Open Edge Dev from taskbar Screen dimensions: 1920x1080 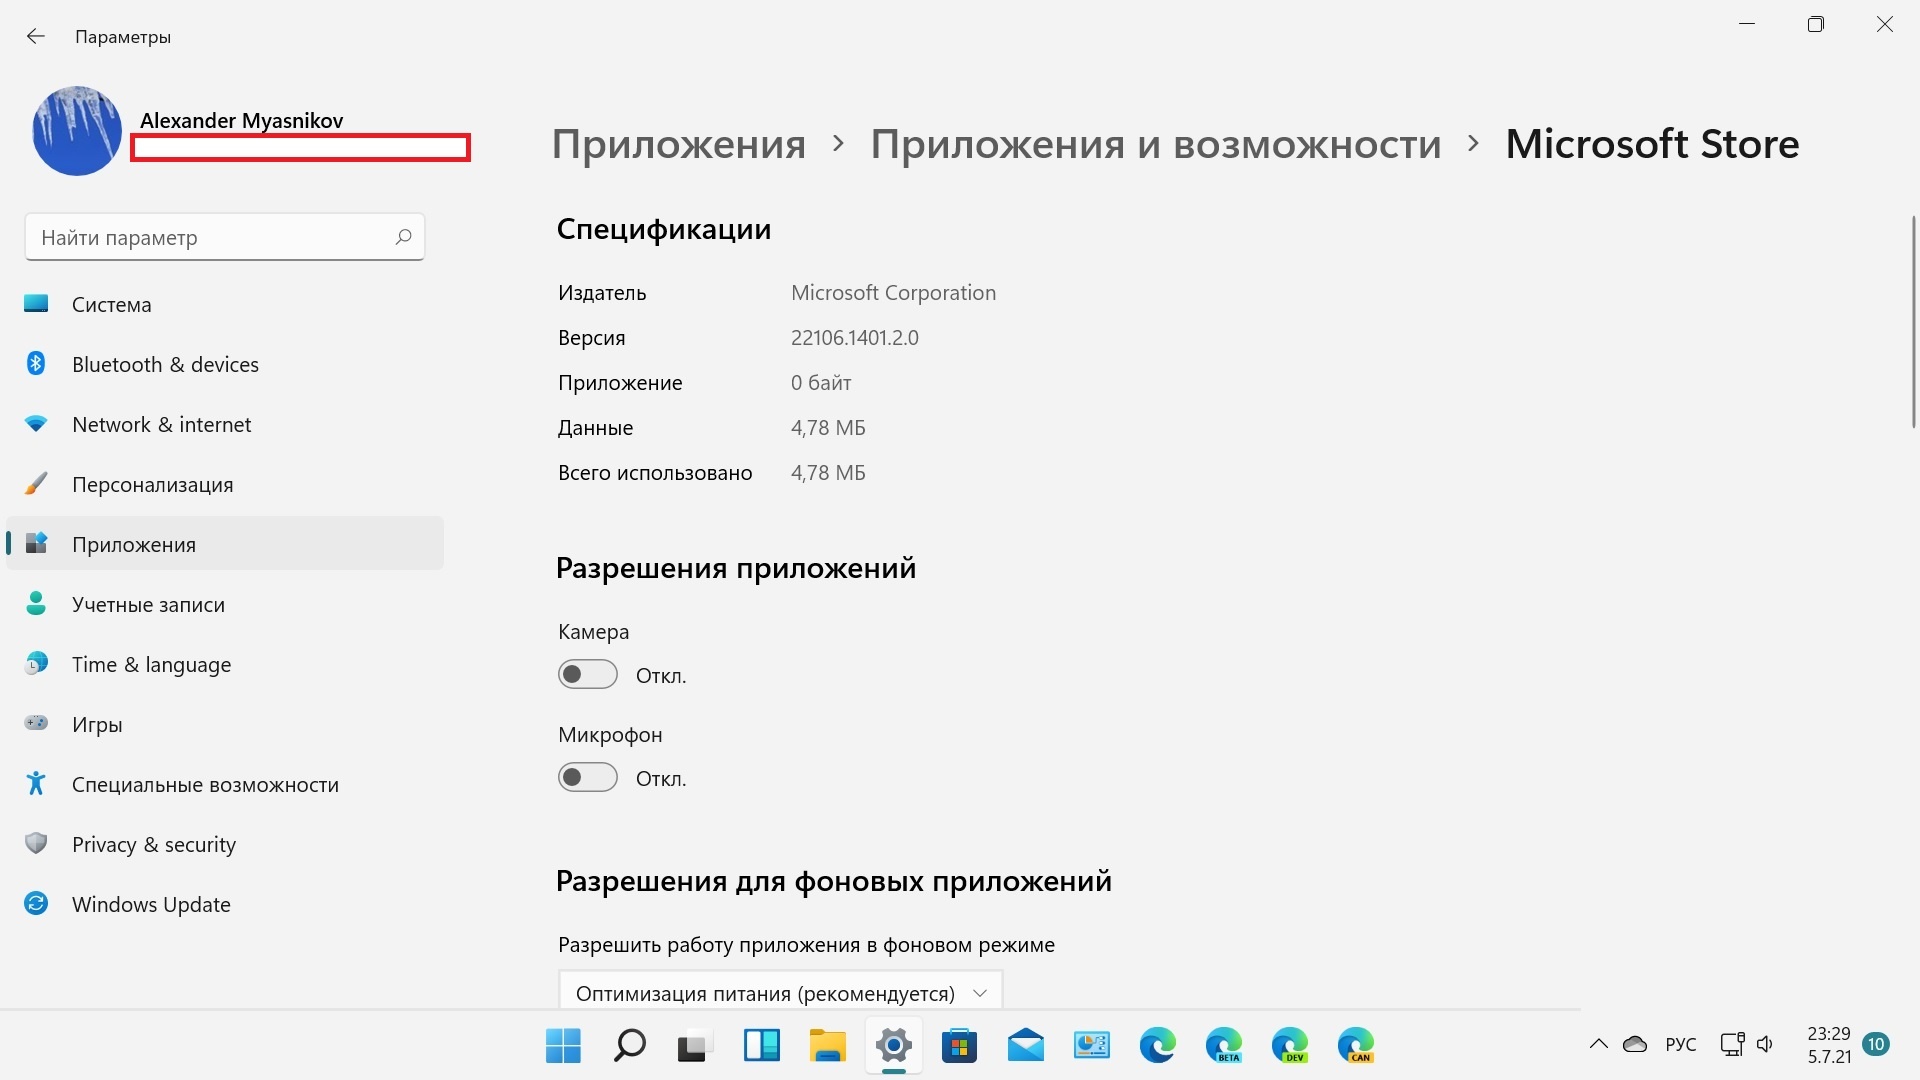pyautogui.click(x=1289, y=1046)
